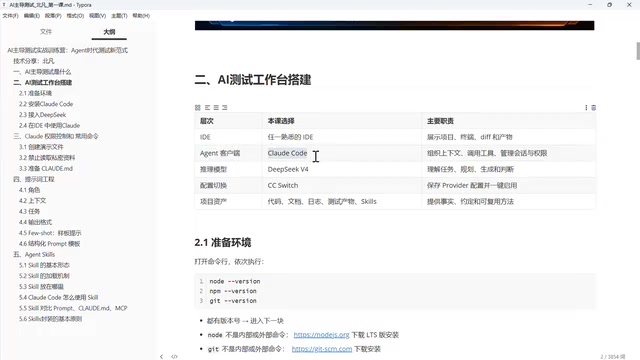This screenshot has height=360, width=640.
Task: Navigate to outline entry 4.3 任务
Action: (x=29, y=211)
